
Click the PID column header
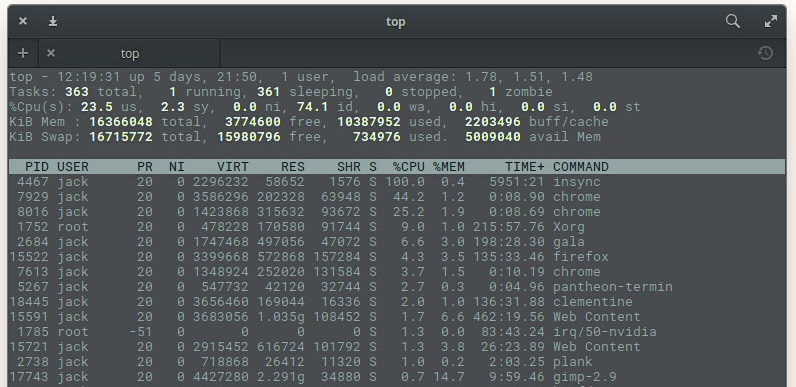pyautogui.click(x=37, y=167)
